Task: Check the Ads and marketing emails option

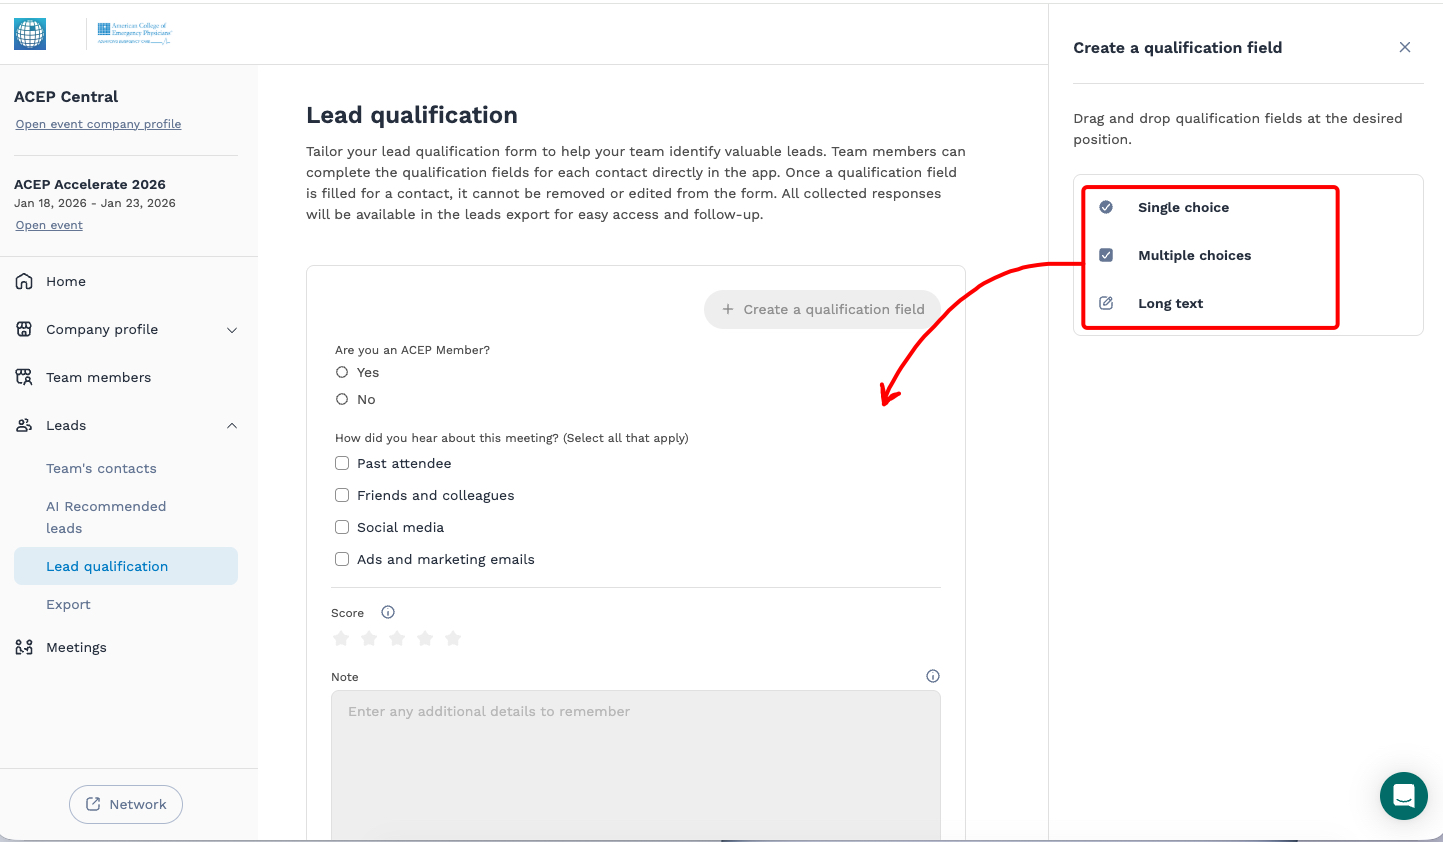Action: pyautogui.click(x=342, y=558)
